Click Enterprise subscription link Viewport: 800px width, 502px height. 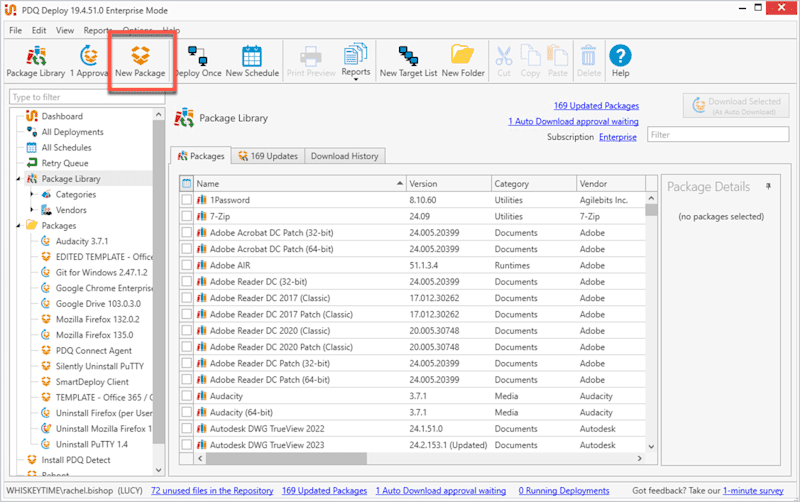point(617,137)
